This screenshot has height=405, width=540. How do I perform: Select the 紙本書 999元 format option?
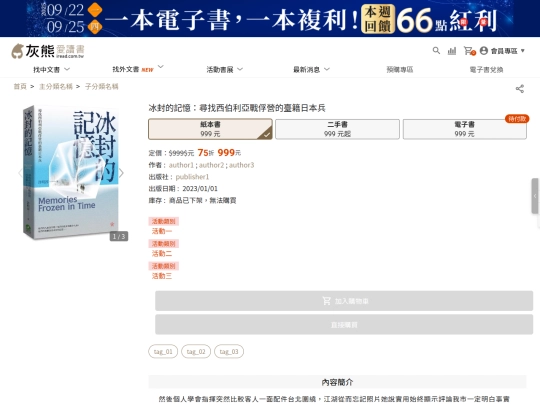(210, 129)
